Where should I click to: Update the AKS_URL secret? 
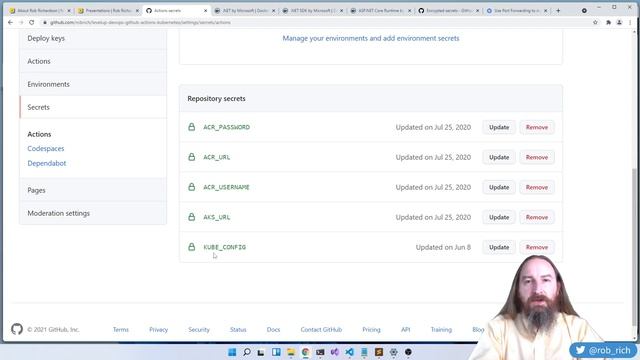click(499, 217)
